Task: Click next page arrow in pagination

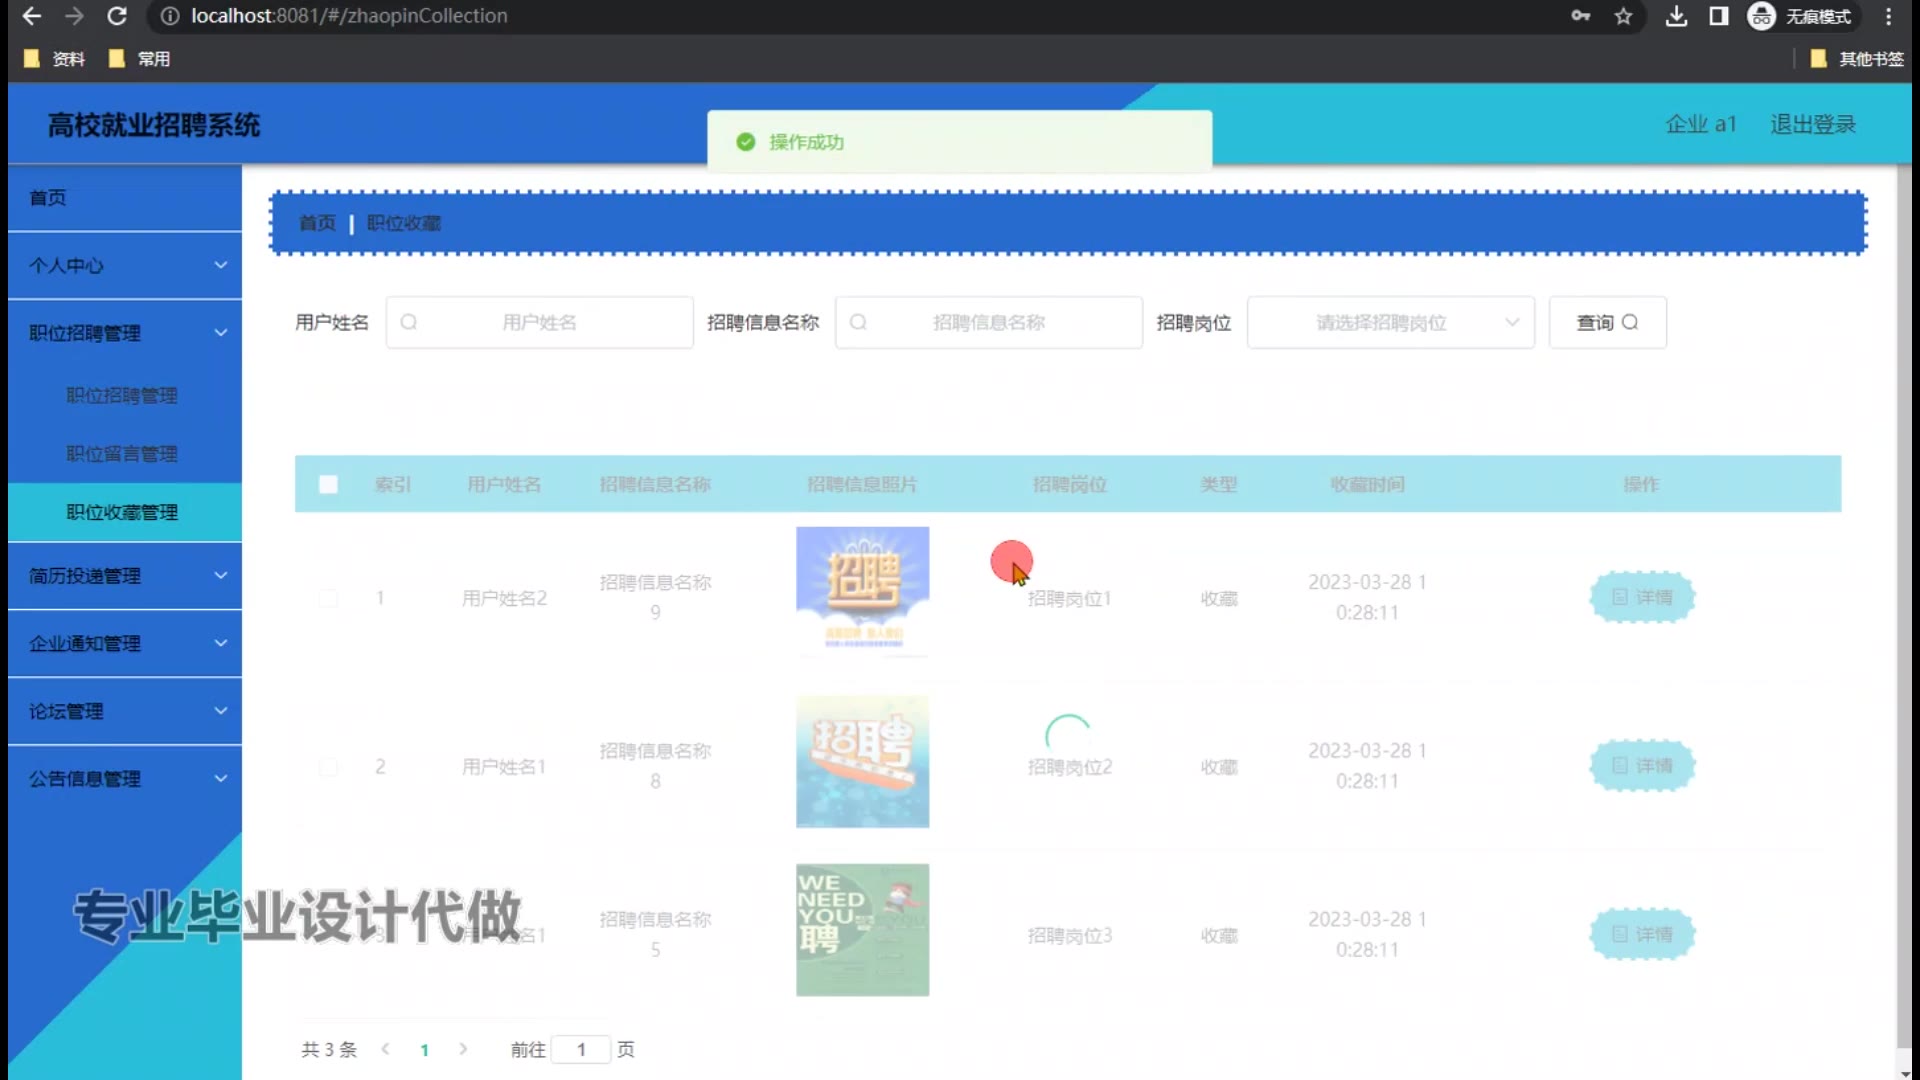Action: (463, 1049)
